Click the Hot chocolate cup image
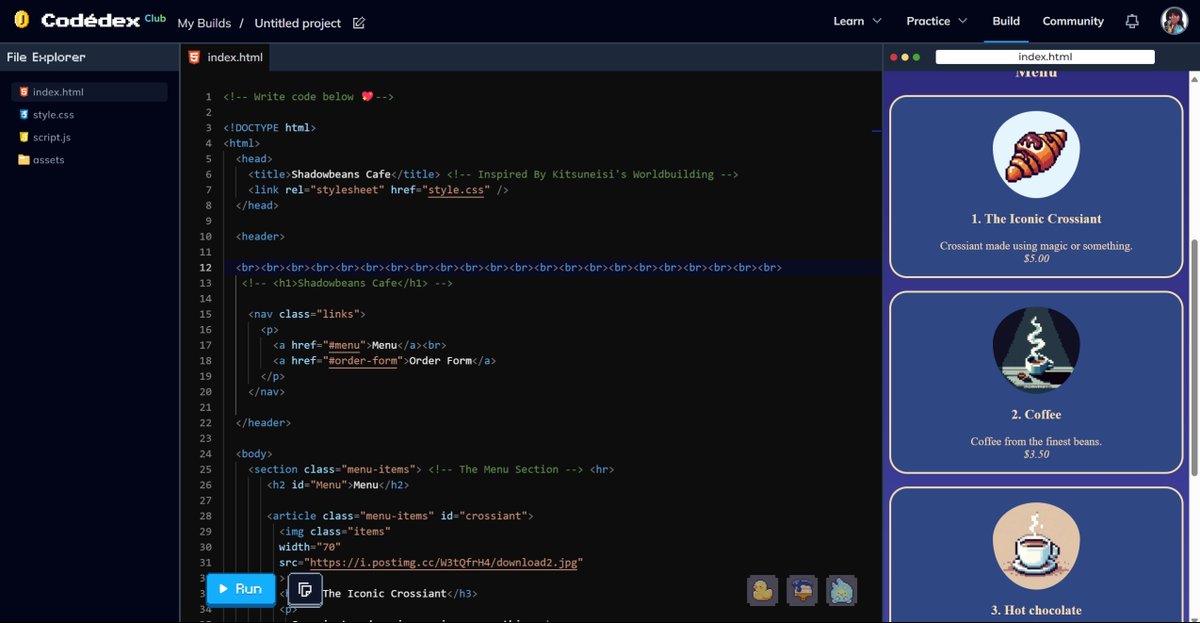The width and height of the screenshot is (1200, 623). (1036, 546)
